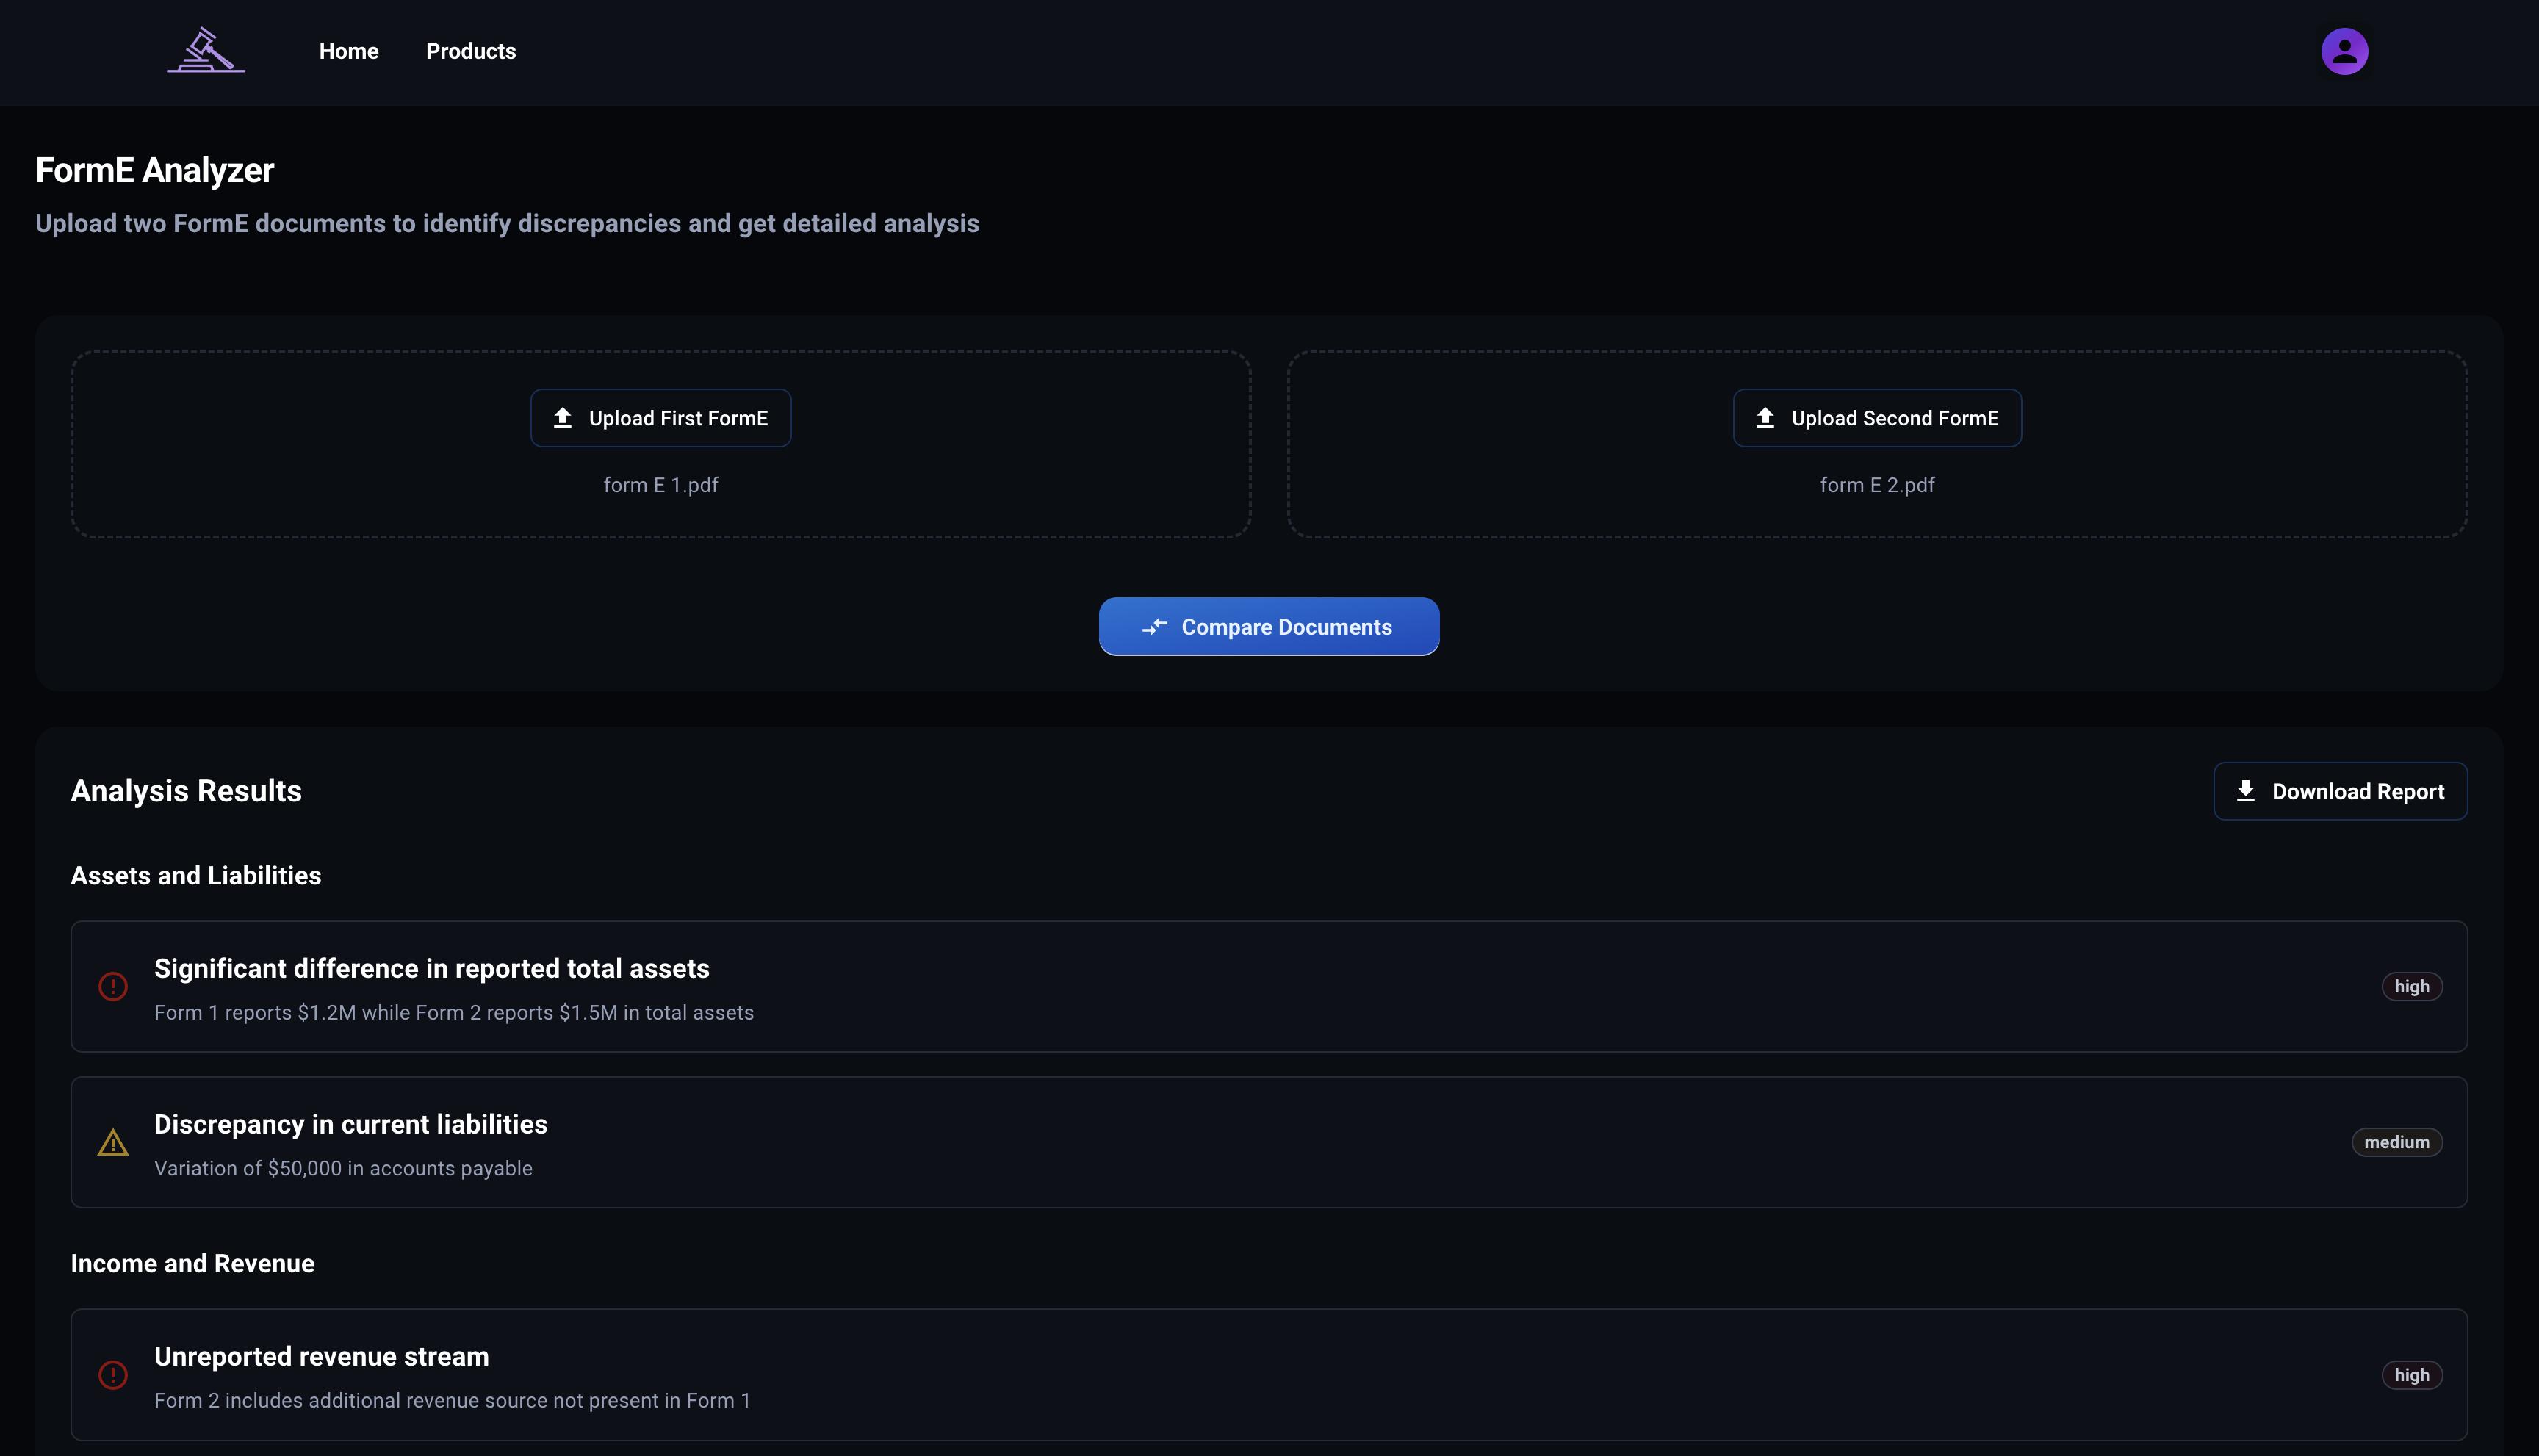Click the yellow warning triangle for liabilities
Viewport: 2539px width, 1456px height.
(113, 1142)
